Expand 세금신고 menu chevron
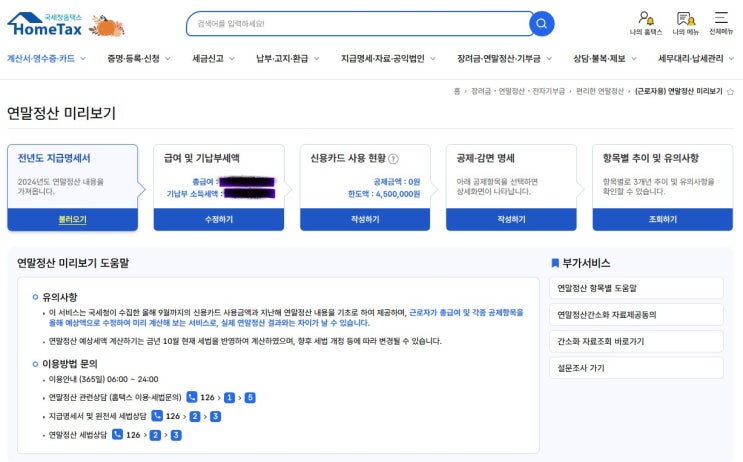 click(x=232, y=59)
